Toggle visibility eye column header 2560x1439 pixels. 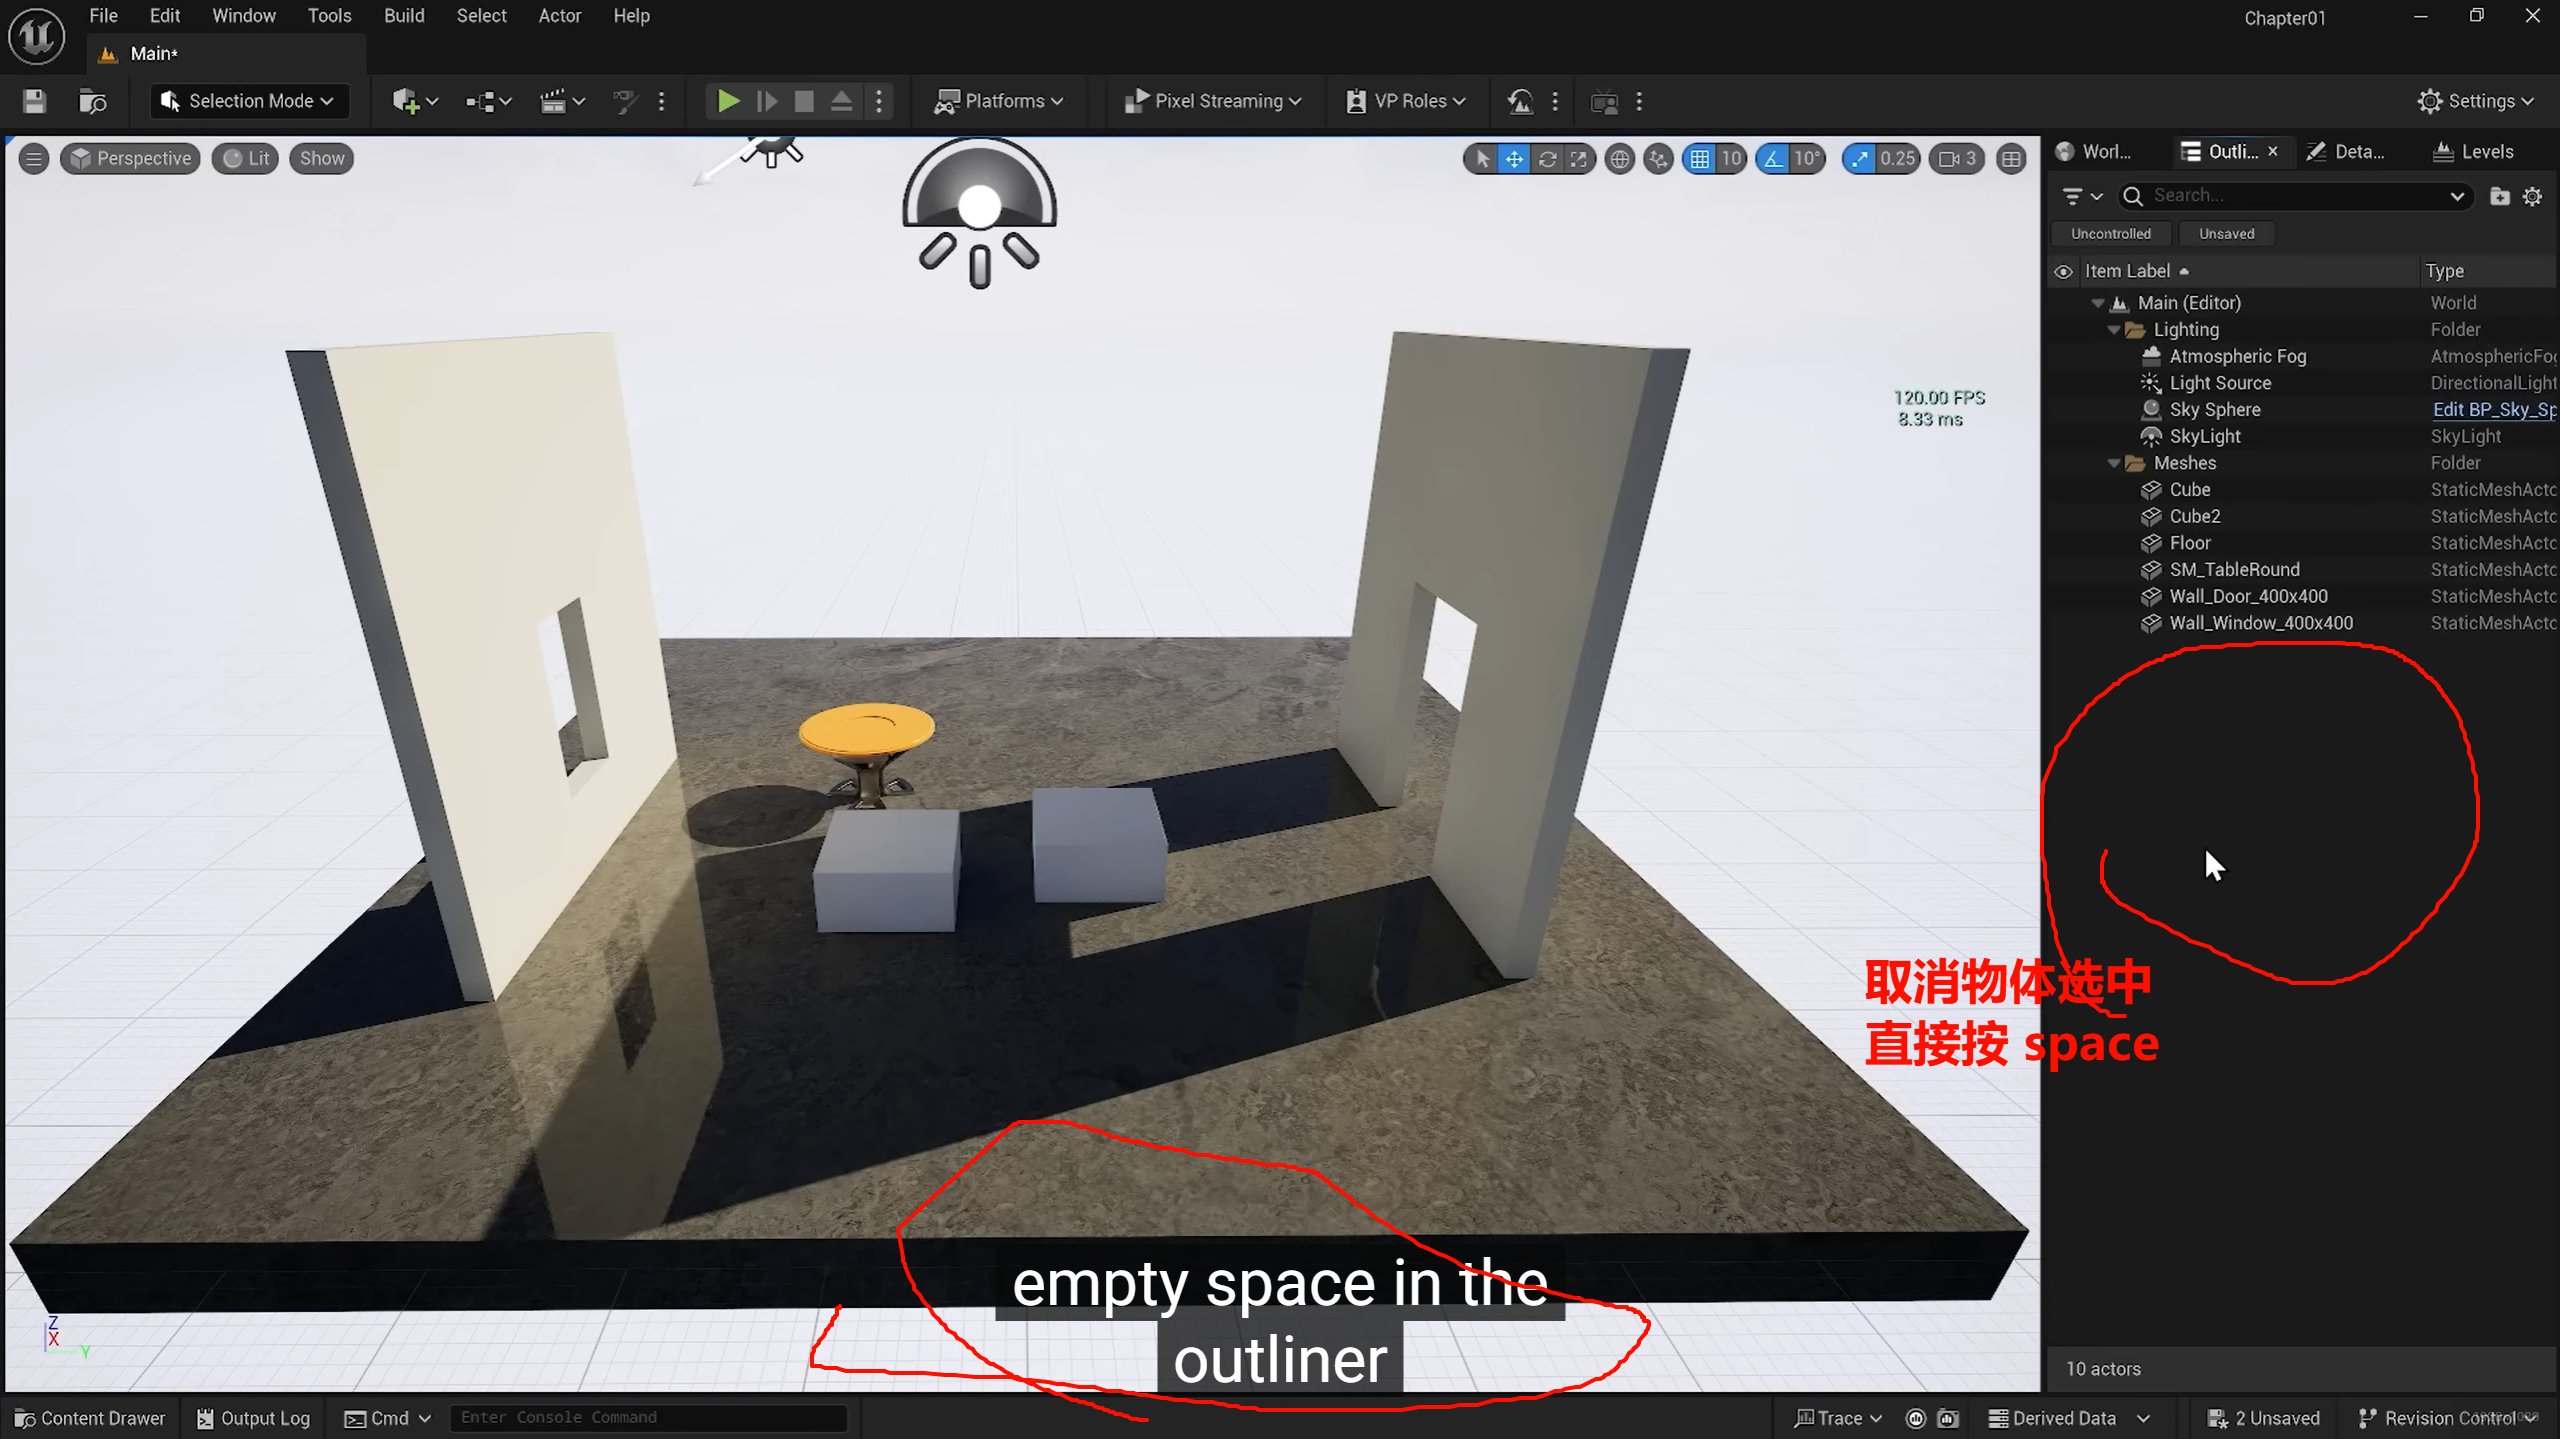2063,271
